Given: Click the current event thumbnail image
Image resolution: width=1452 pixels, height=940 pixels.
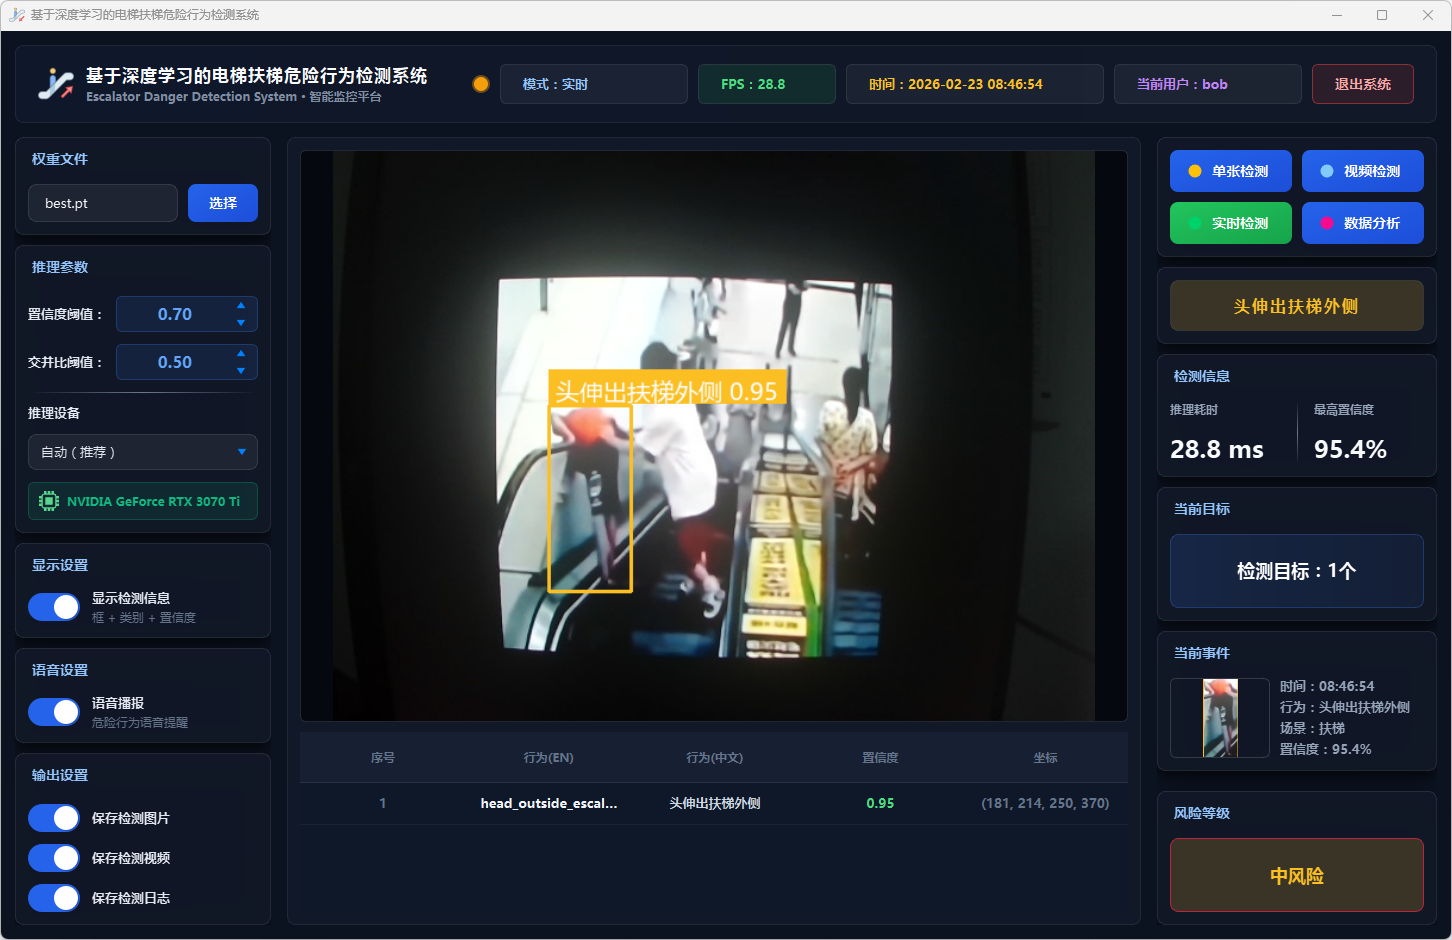Looking at the screenshot, I should (x=1220, y=718).
